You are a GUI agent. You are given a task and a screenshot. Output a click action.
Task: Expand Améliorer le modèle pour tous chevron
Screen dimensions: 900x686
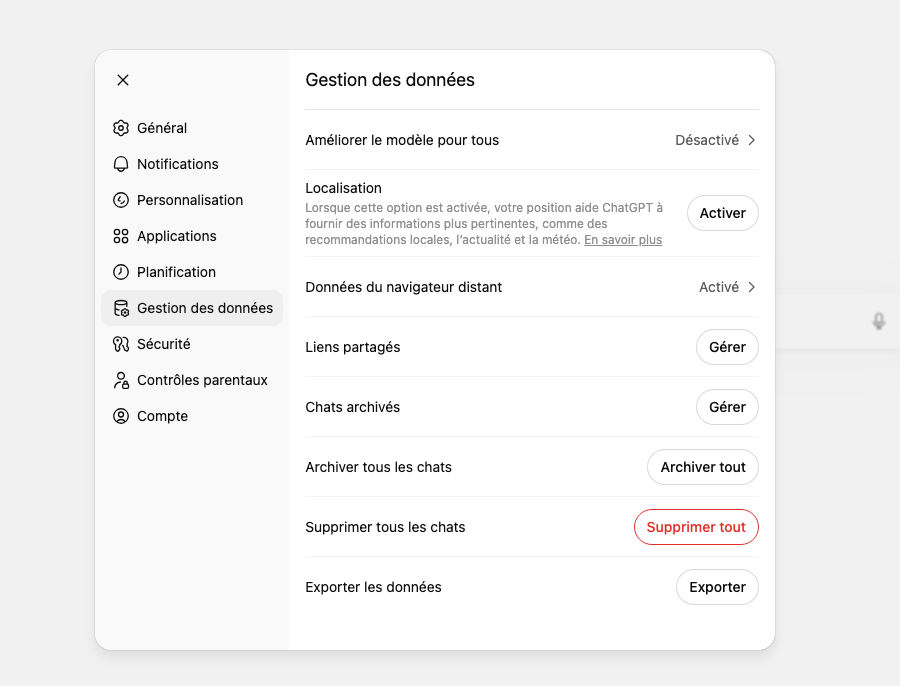click(x=752, y=140)
